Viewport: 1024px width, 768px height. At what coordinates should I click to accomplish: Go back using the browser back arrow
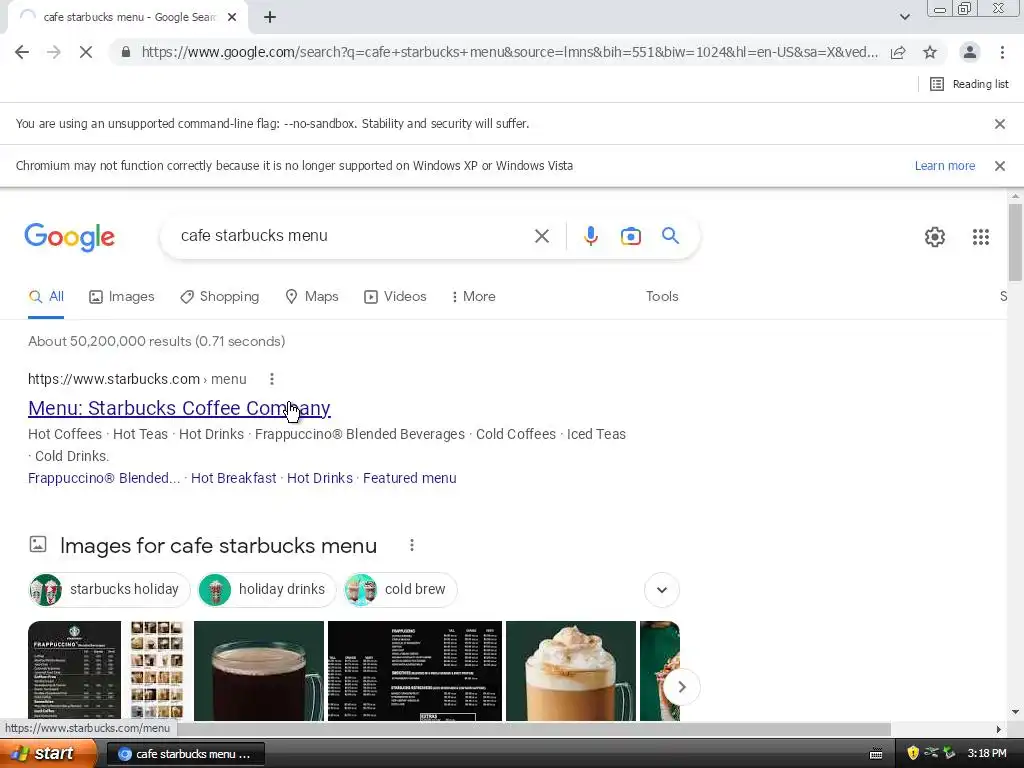pos(22,52)
